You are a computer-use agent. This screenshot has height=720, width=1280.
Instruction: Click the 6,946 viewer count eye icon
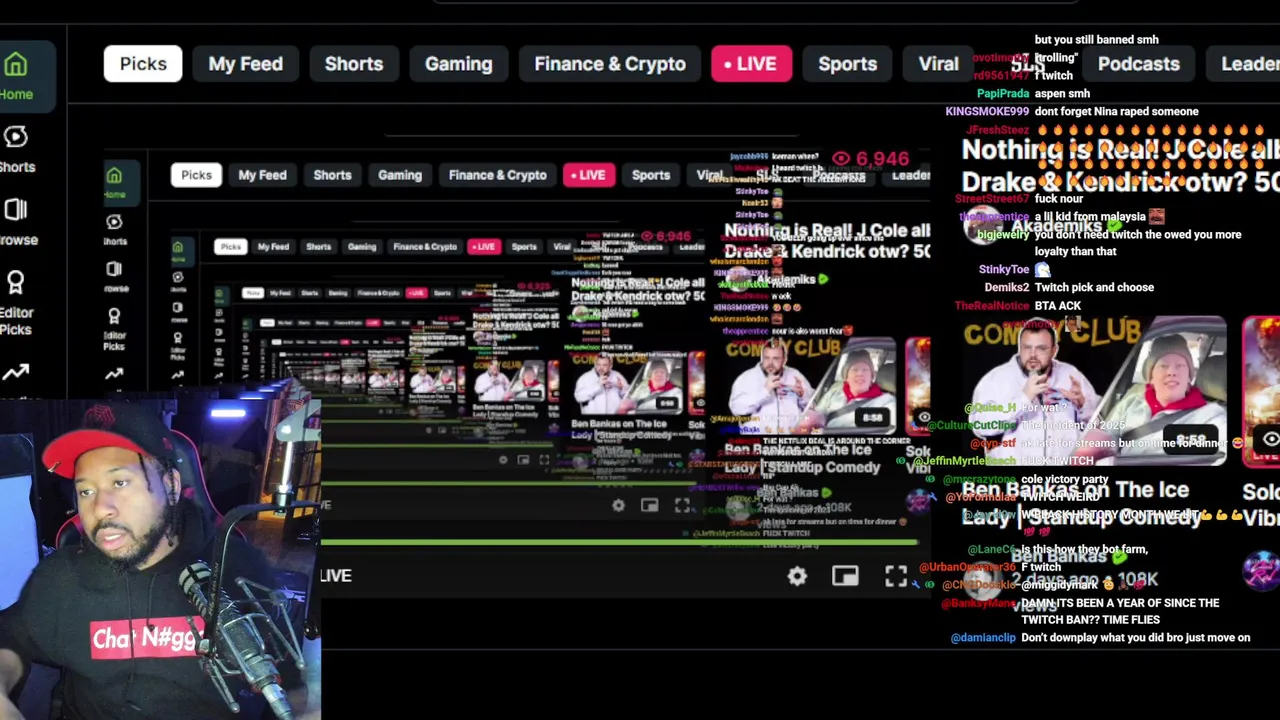[842, 159]
